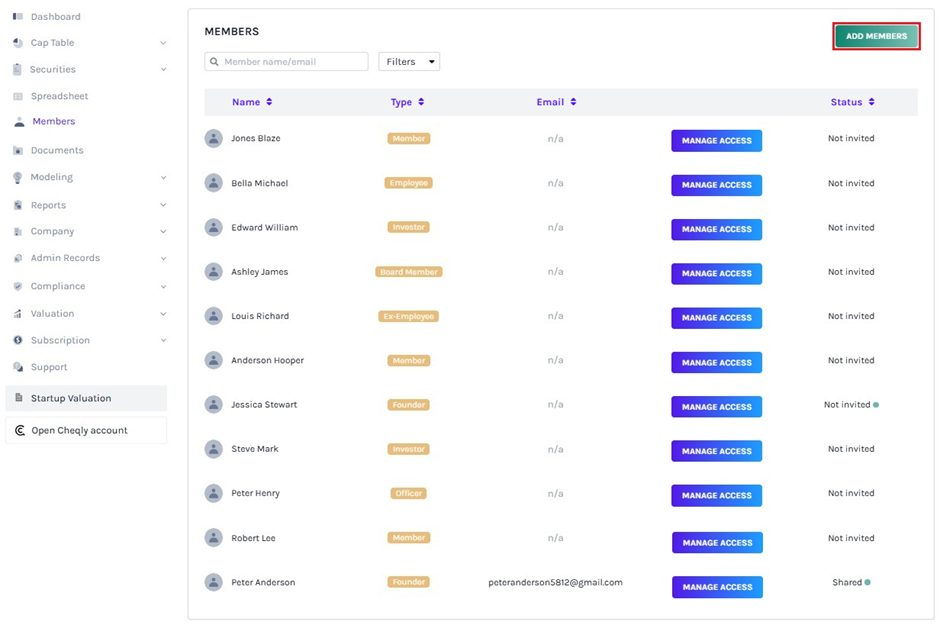Screen dimensions: 940x625
Task: Click the Documents folder icon in sidebar
Action: [18, 151]
